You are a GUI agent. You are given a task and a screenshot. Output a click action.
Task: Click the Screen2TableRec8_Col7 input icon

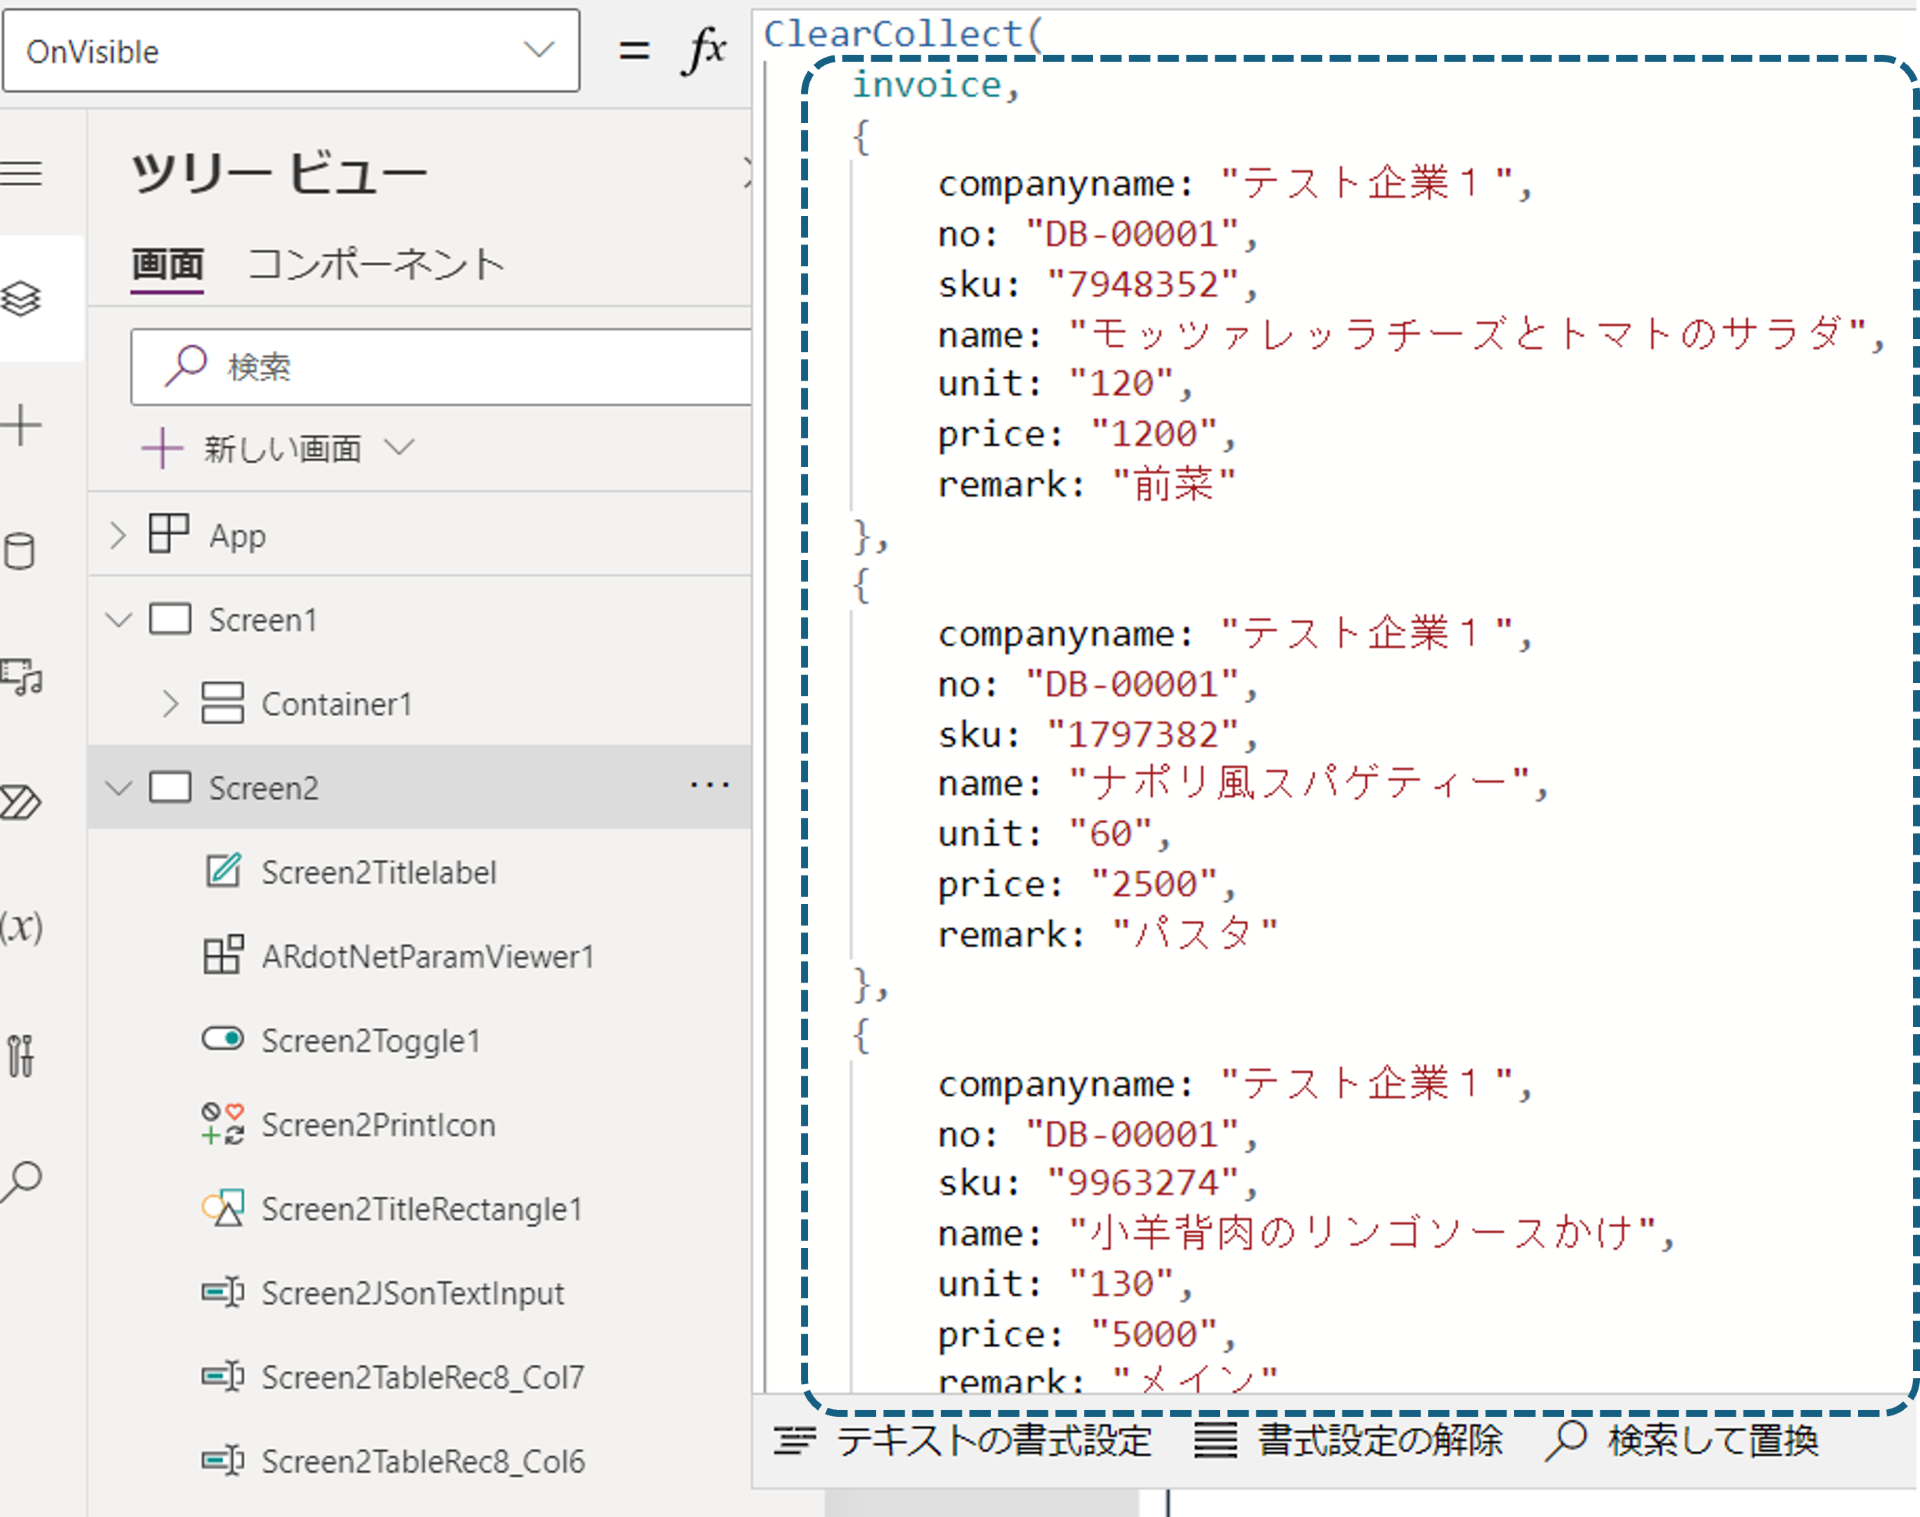pyautogui.click(x=222, y=1376)
